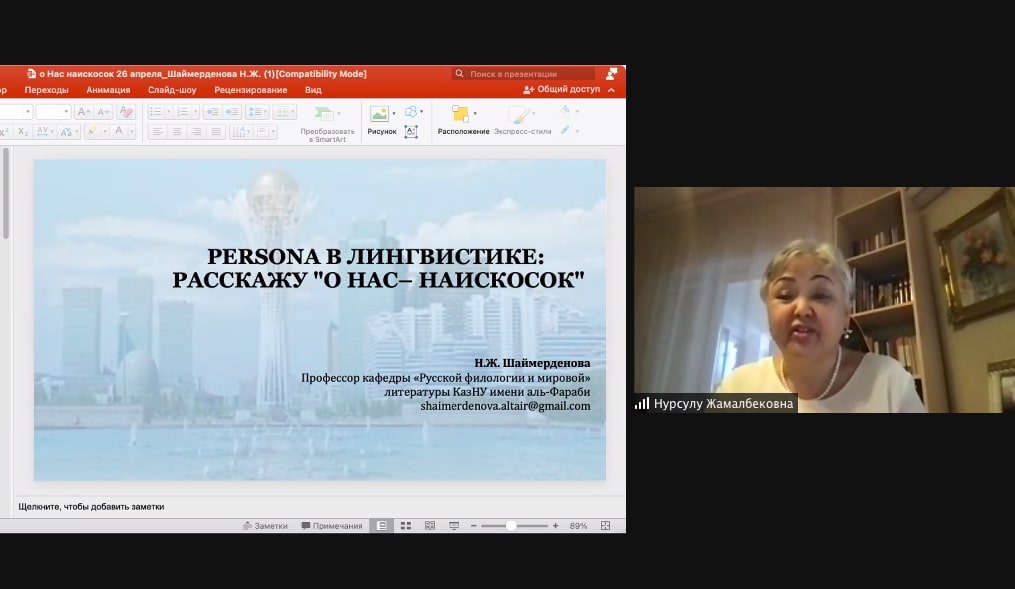Click the zoom slider handle

pos(511,525)
